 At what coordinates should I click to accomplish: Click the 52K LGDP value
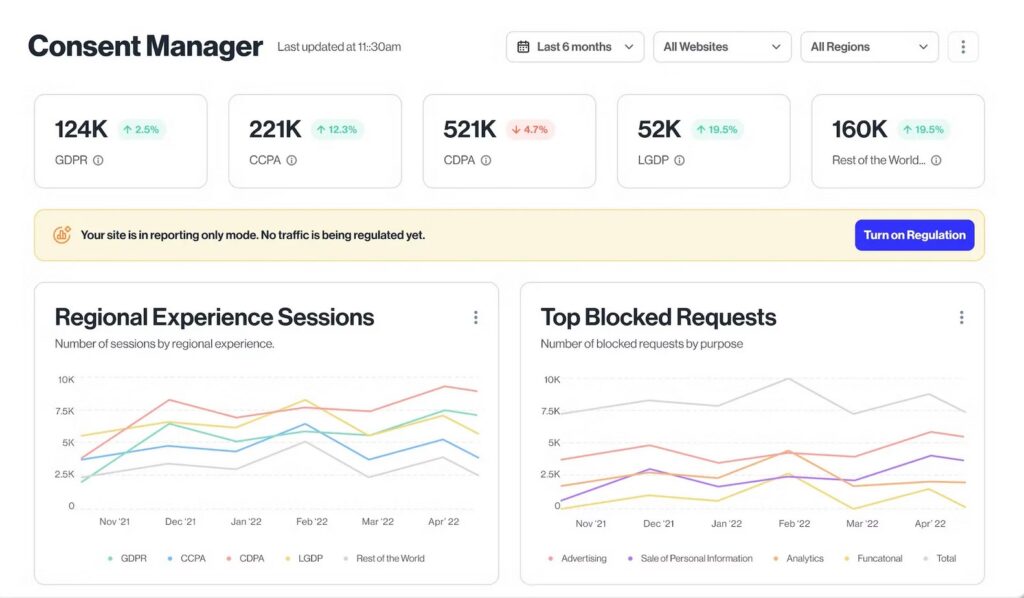659,129
